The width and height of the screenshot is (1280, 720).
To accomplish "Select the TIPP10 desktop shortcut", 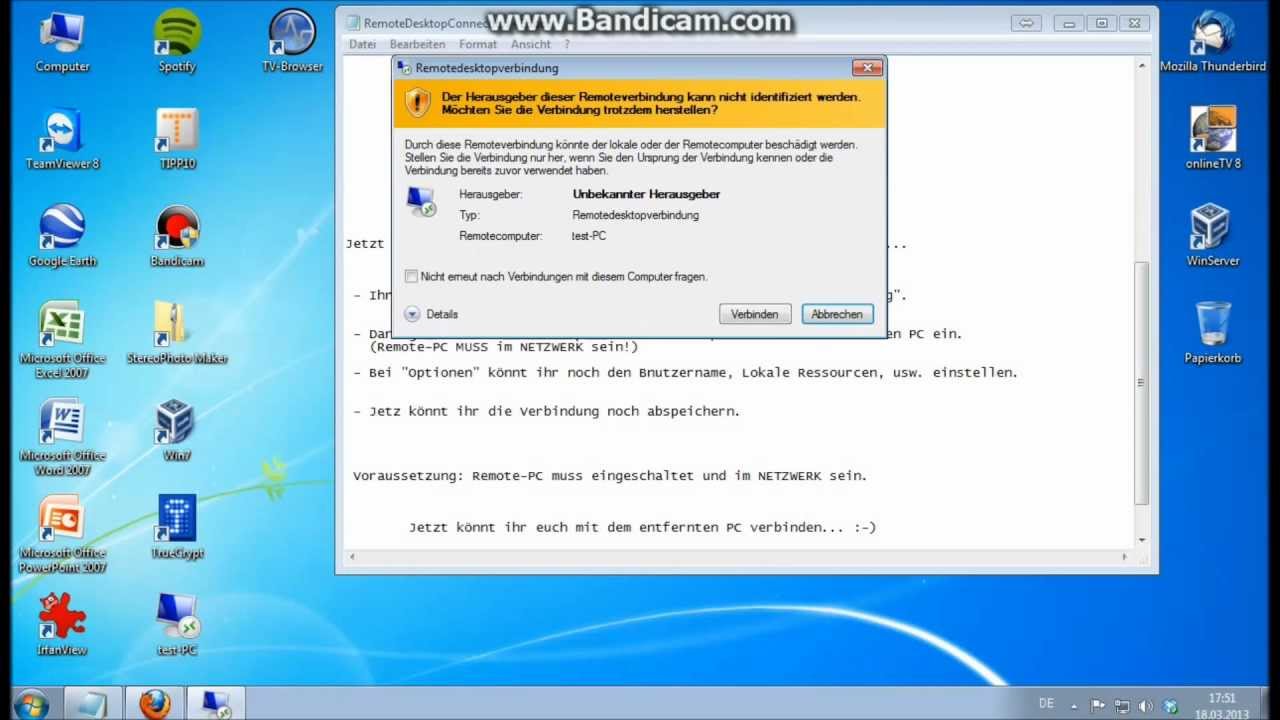I will (177, 139).
